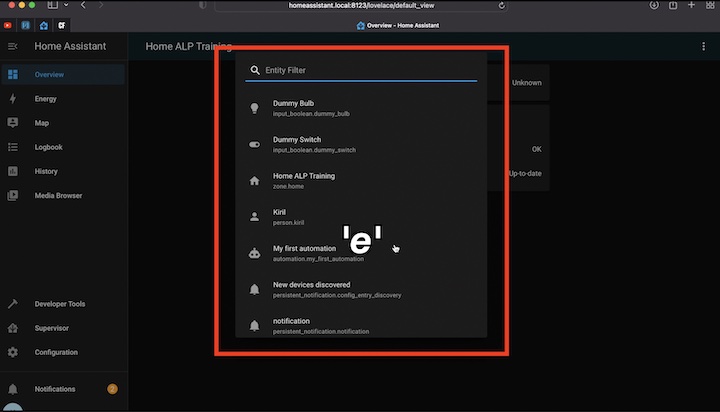Click the browser address bar URL
The height and width of the screenshot is (412, 720).
coord(361,6)
